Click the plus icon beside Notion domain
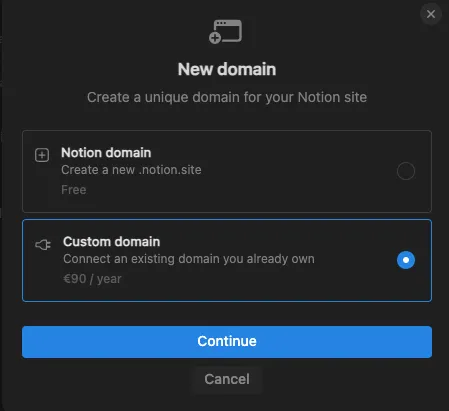 coord(42,155)
